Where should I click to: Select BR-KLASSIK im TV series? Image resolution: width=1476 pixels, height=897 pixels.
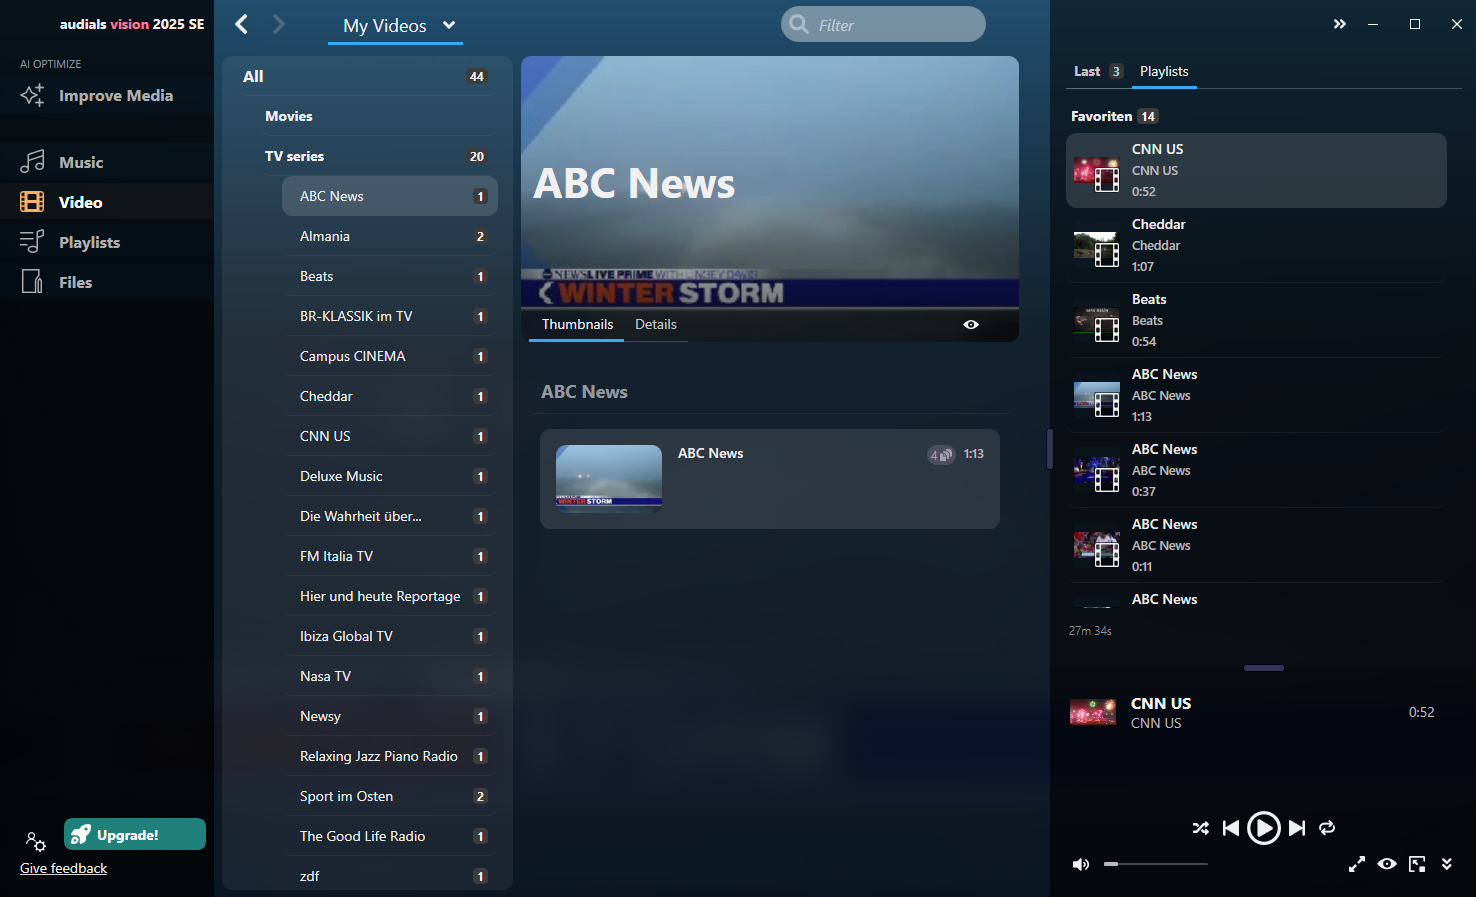point(390,316)
